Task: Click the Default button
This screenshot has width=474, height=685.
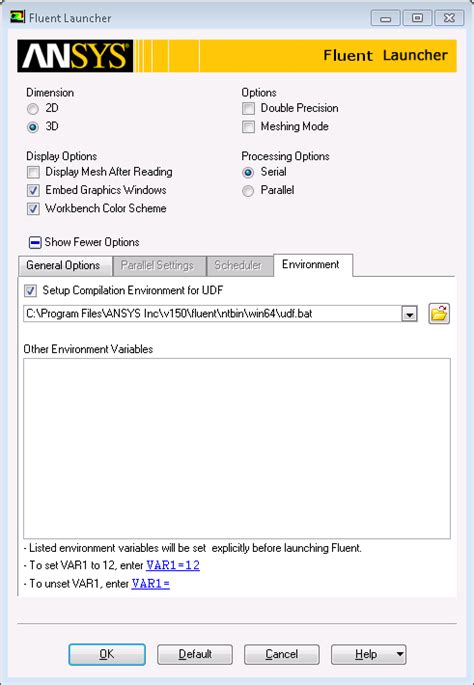Action: pos(195,654)
